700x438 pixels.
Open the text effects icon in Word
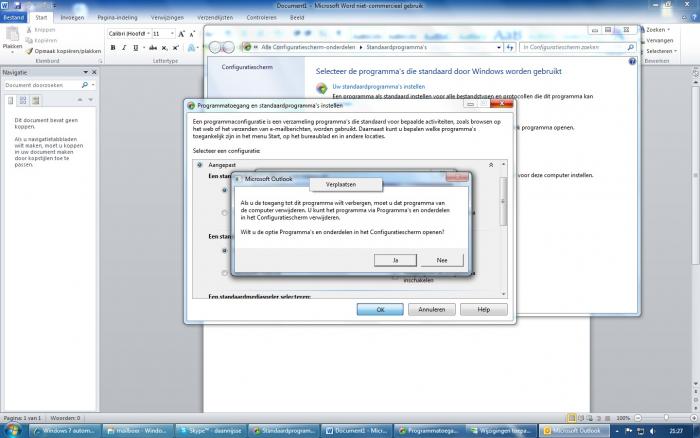coord(192,48)
